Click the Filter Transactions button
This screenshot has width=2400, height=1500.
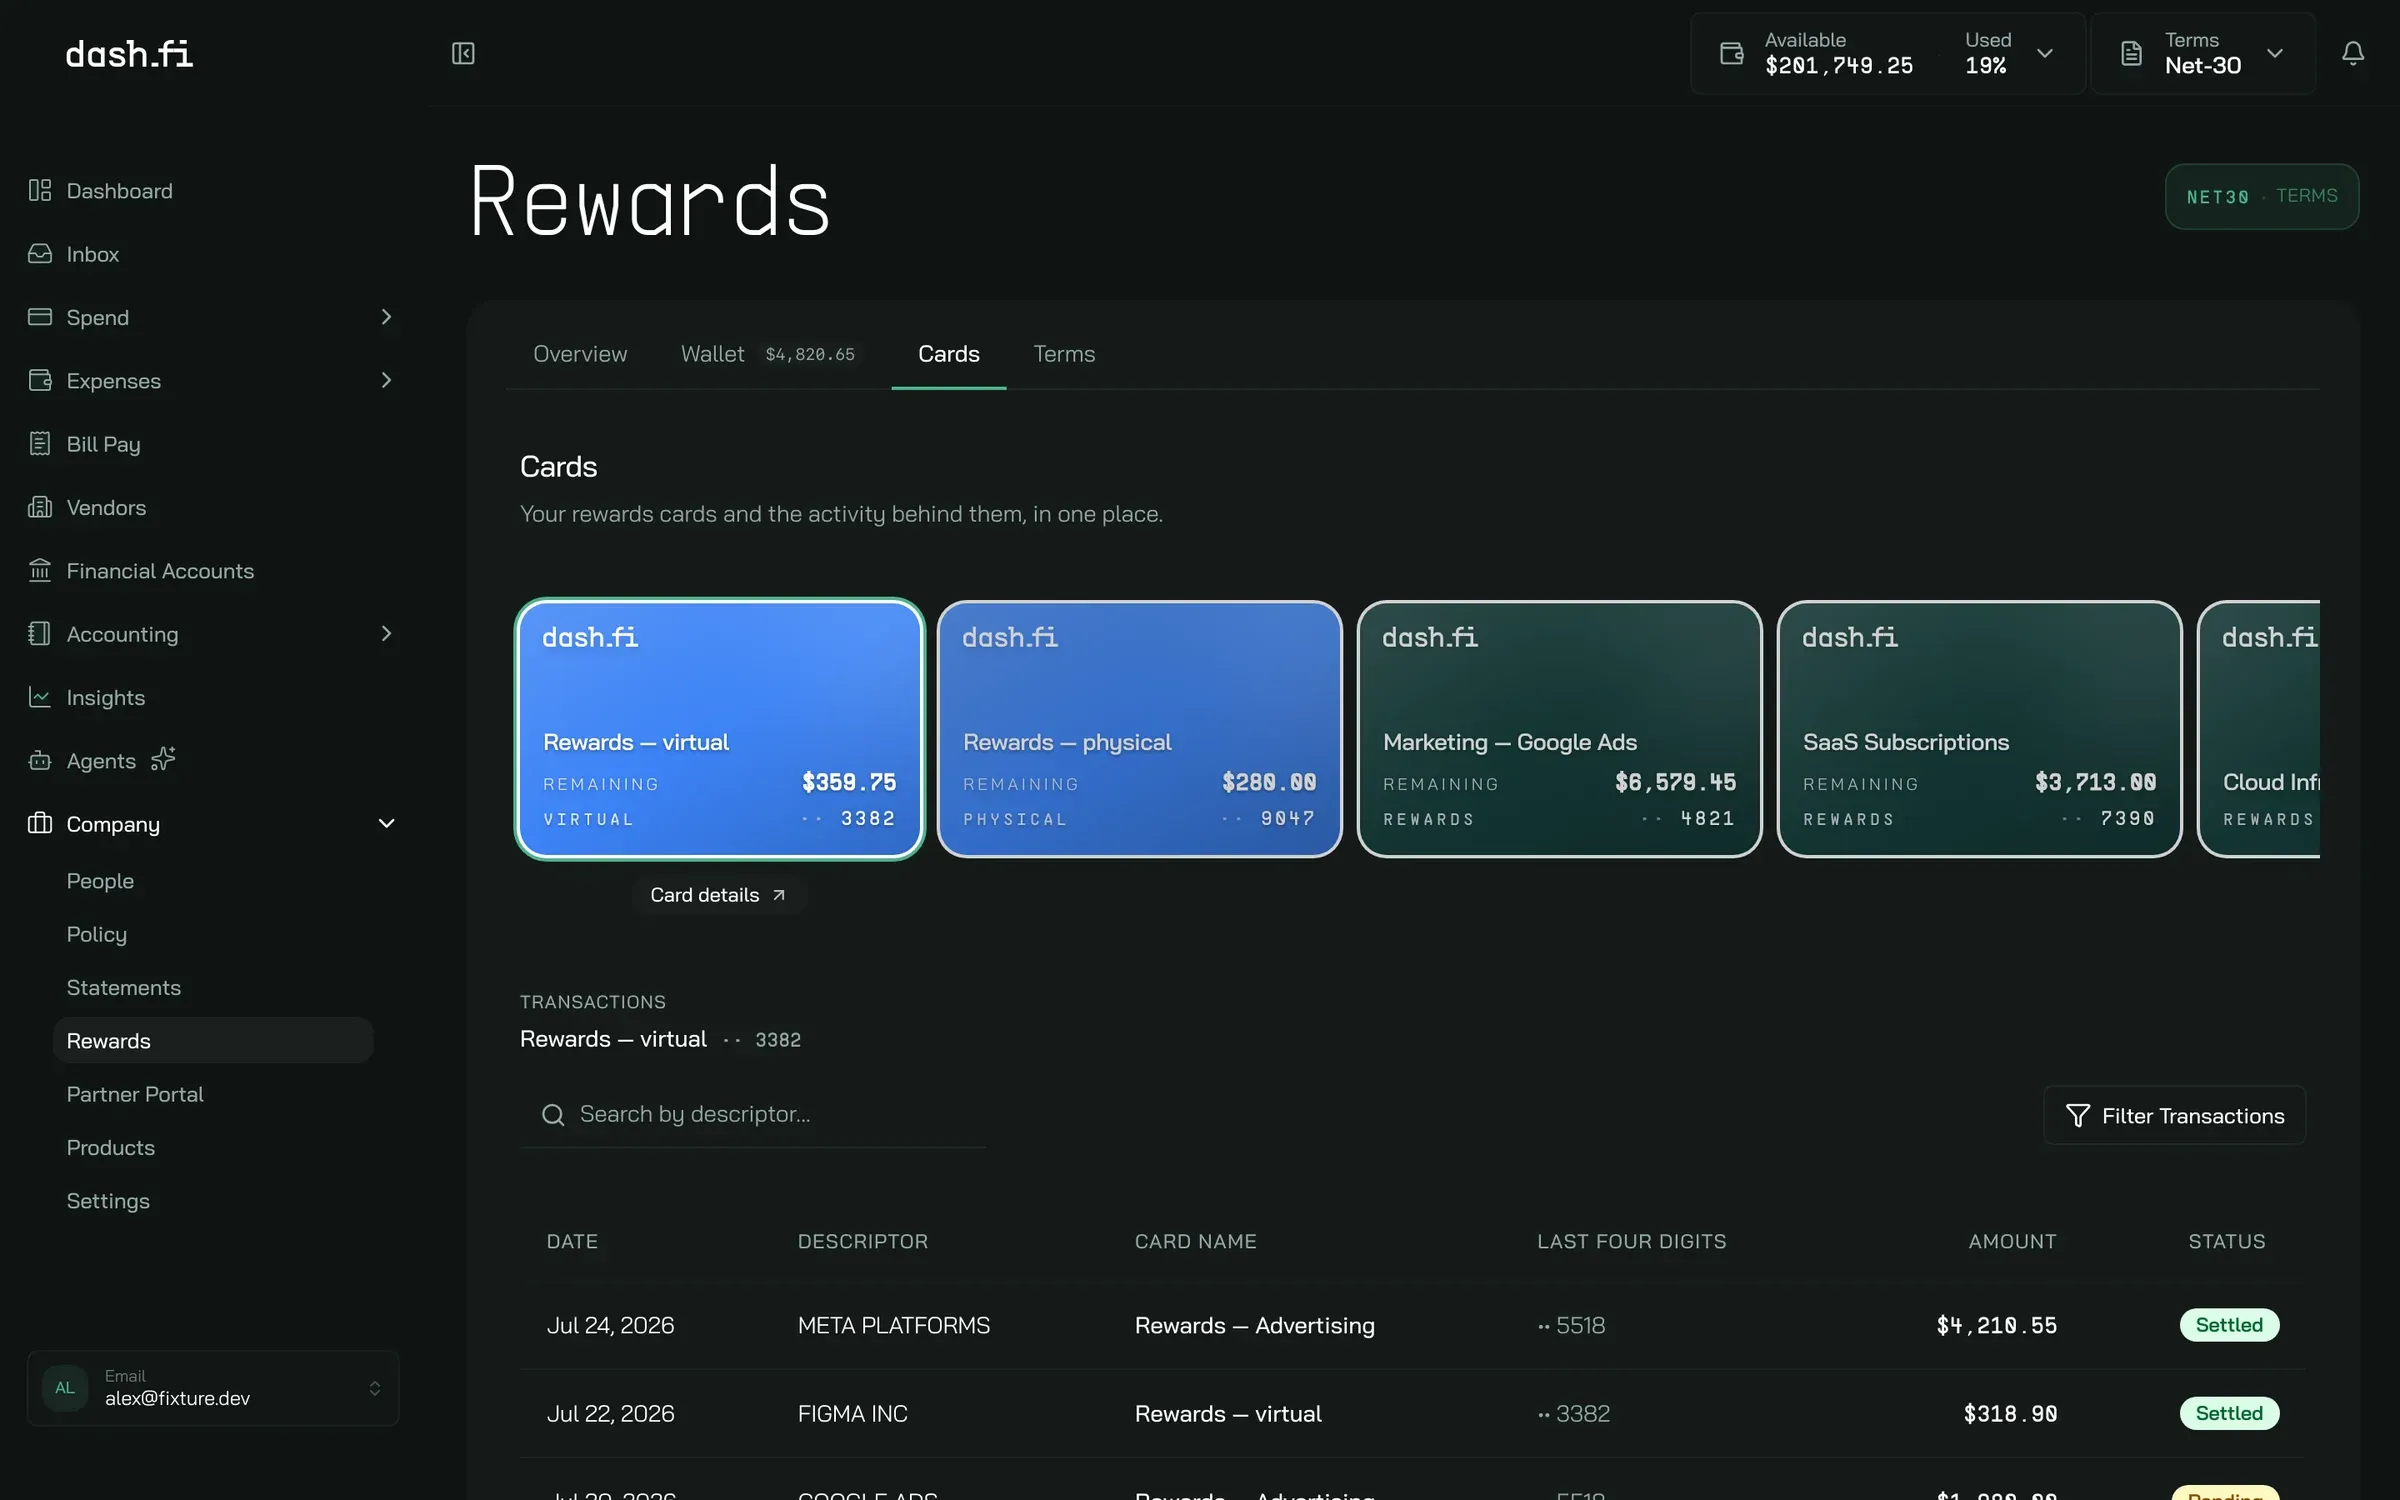(2175, 1115)
